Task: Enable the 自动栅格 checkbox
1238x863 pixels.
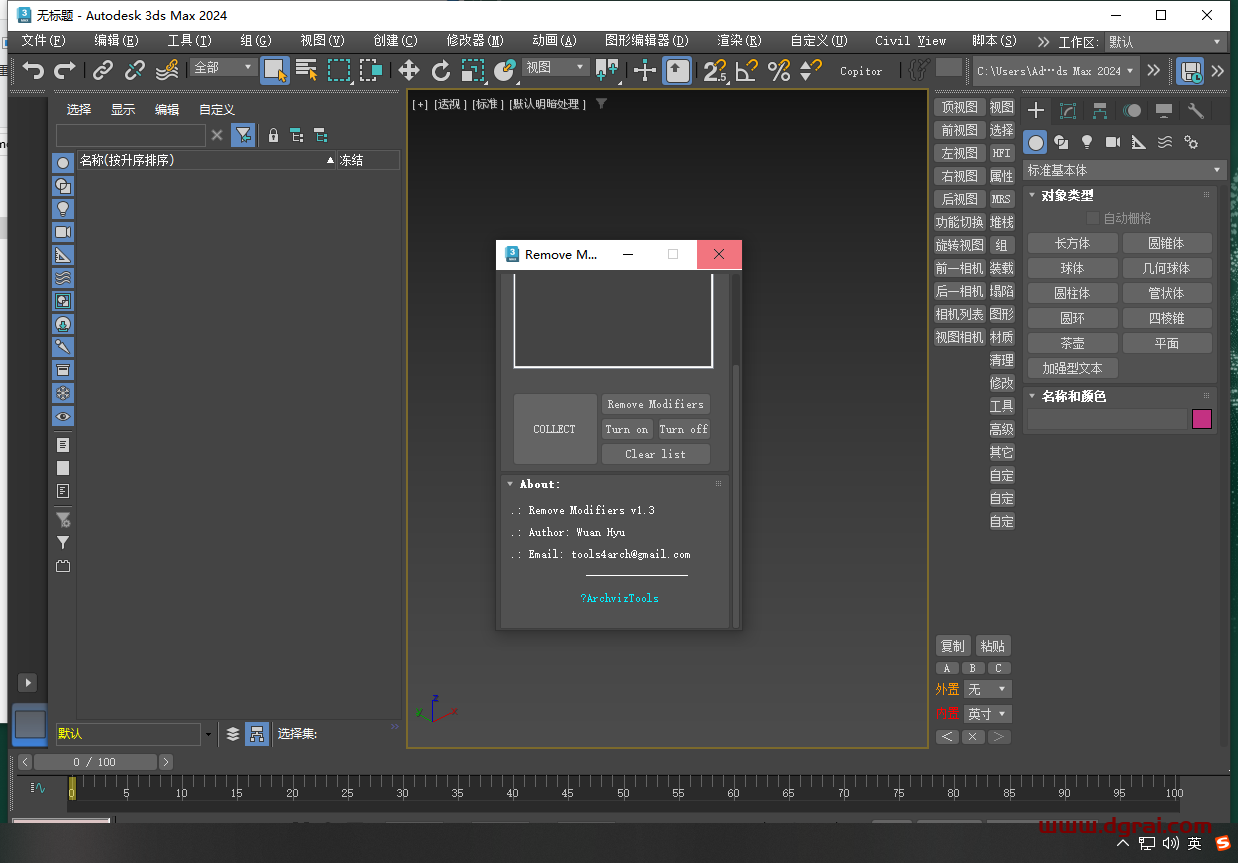Action: pos(1093,218)
